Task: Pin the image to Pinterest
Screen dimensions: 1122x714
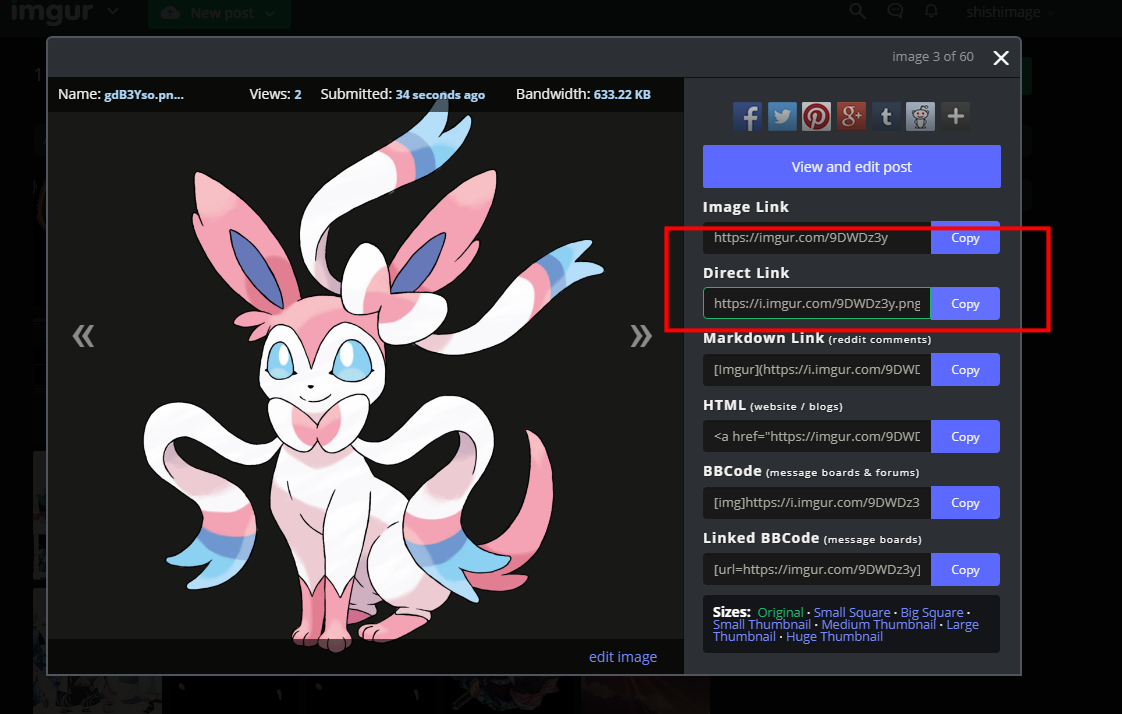Action: pos(816,116)
